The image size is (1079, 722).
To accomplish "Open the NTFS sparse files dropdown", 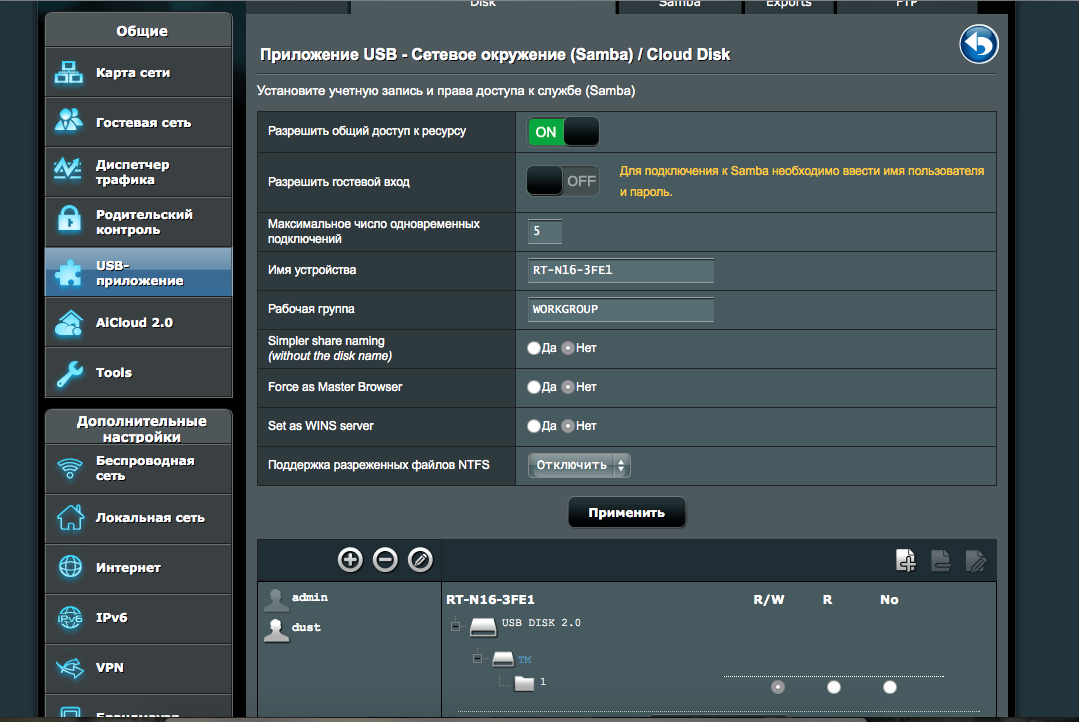I will pos(579,465).
